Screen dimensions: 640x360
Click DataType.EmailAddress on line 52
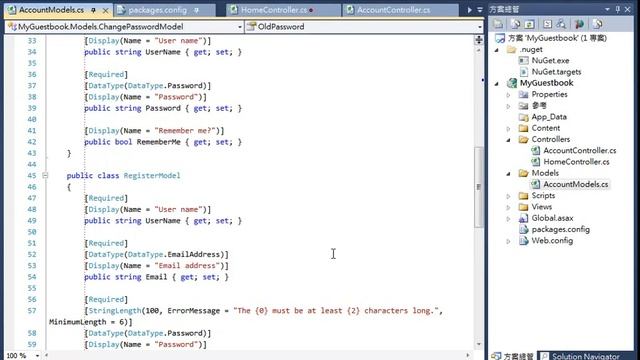tap(174, 254)
